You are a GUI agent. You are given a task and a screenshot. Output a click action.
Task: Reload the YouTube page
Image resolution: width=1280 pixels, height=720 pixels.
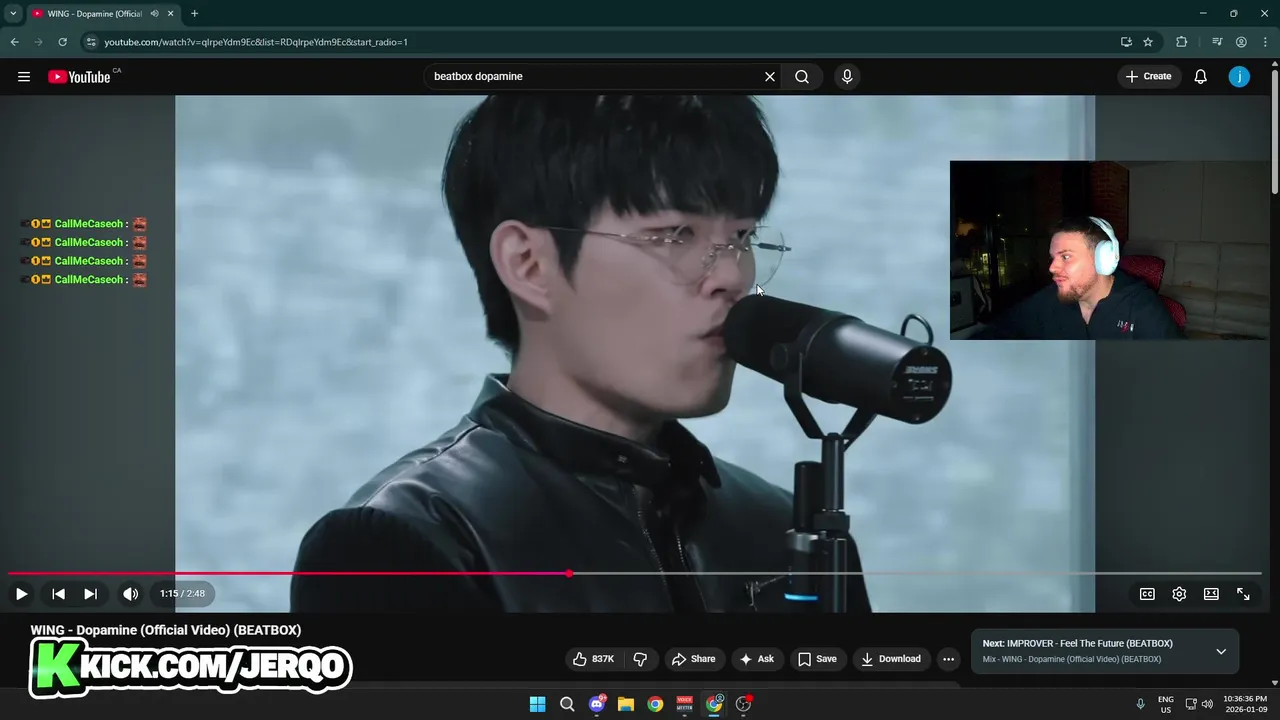coord(62,42)
